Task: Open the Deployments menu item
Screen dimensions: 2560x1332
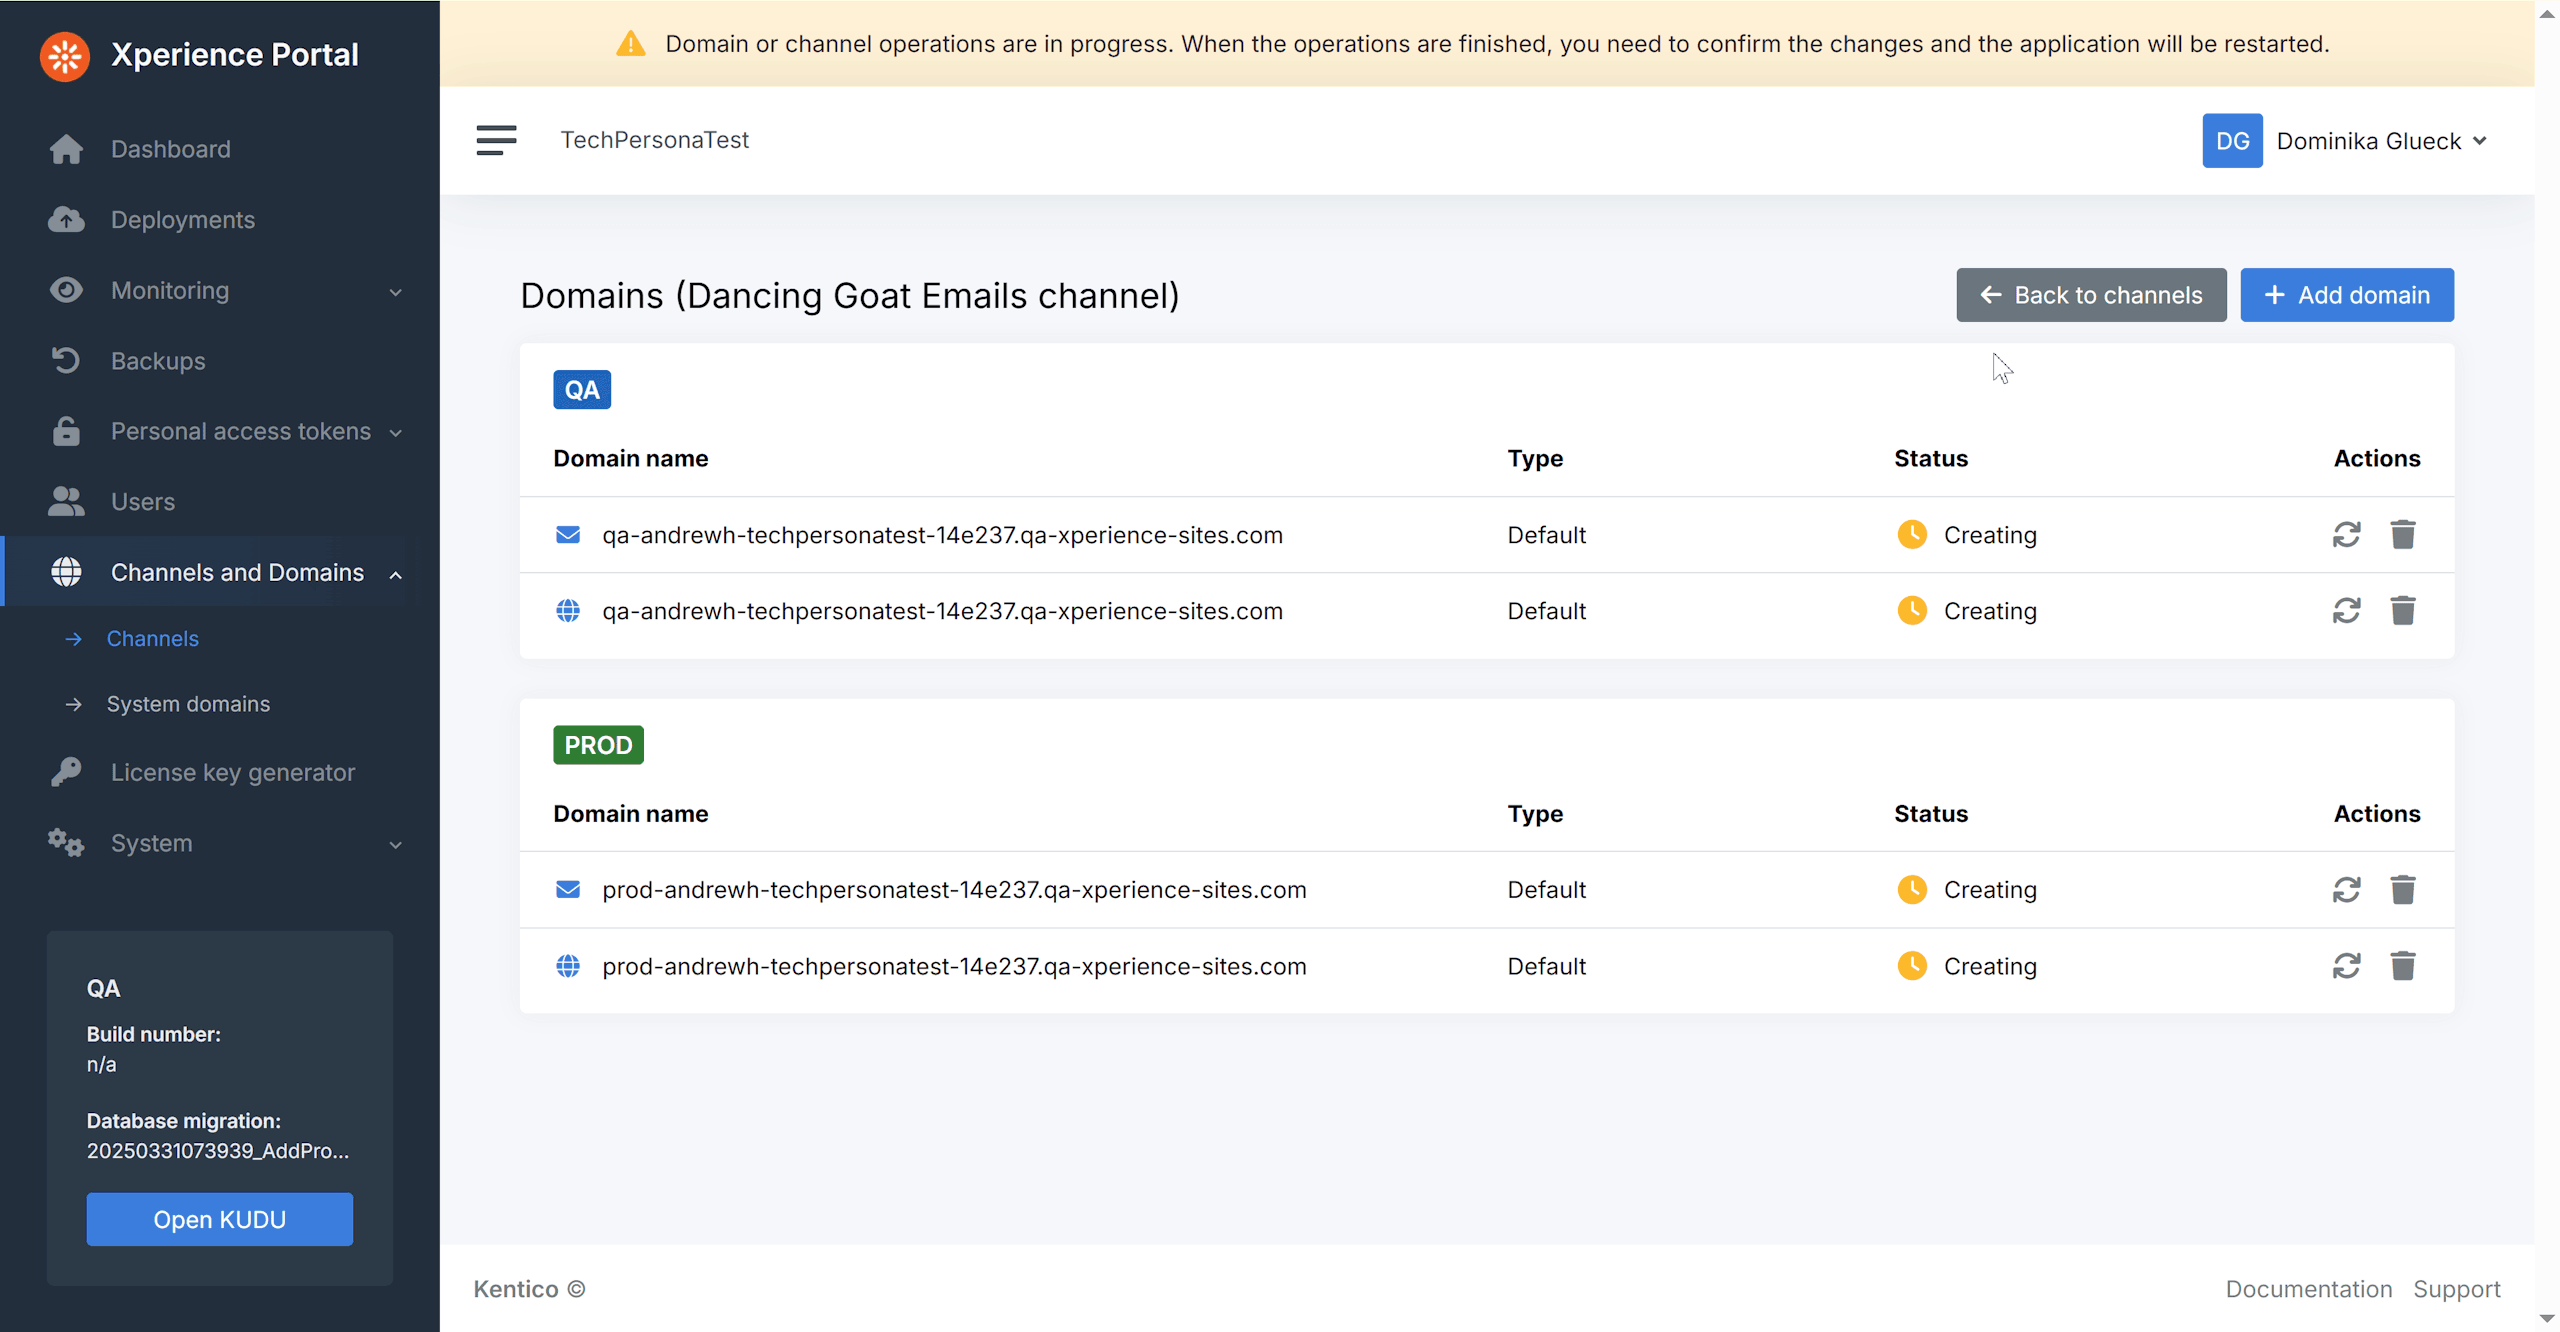Action: 182,220
